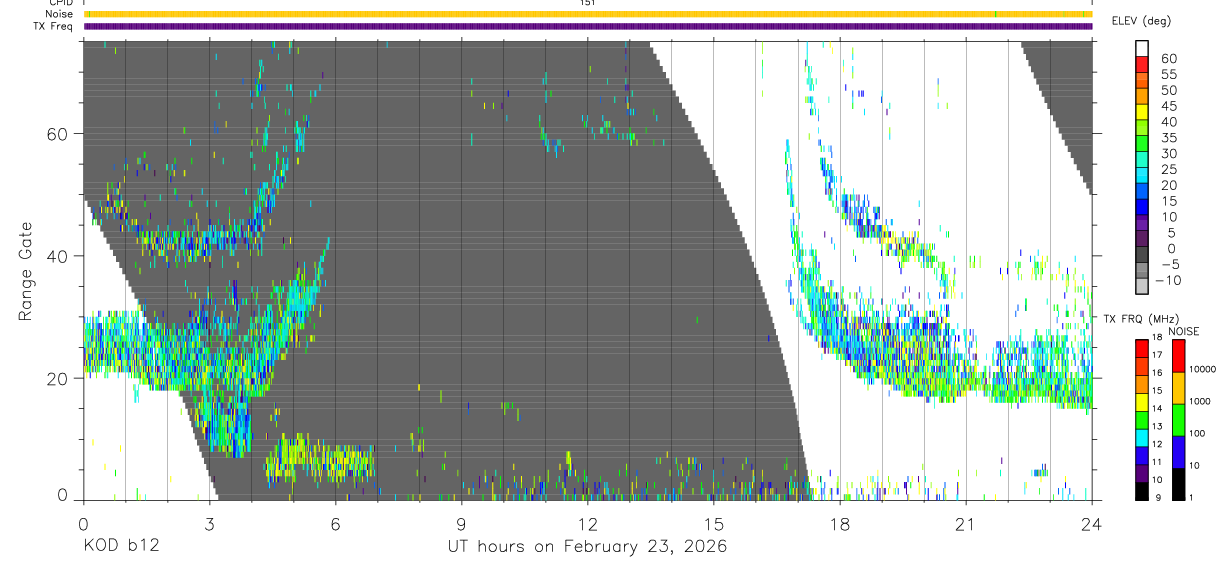1228x567 pixels.
Task: Click the 'TX Freq' label at top left
Action: 53,26
